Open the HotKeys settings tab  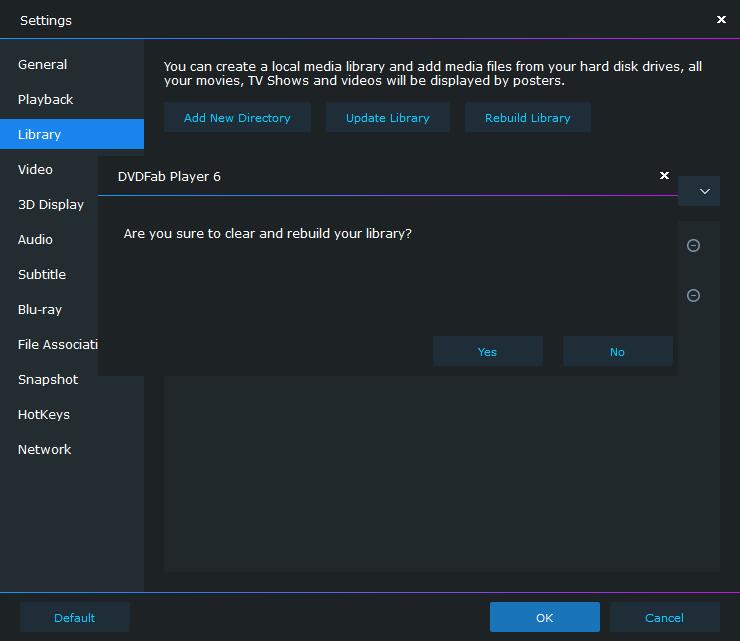coord(72,414)
